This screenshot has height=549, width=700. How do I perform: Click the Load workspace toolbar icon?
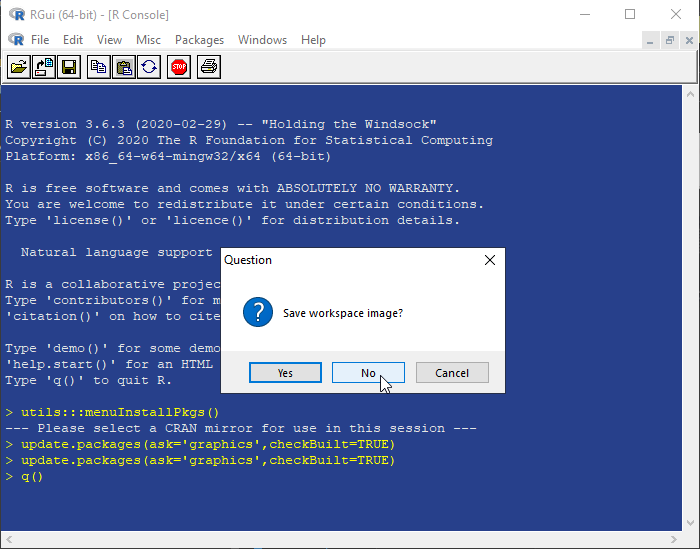point(44,67)
